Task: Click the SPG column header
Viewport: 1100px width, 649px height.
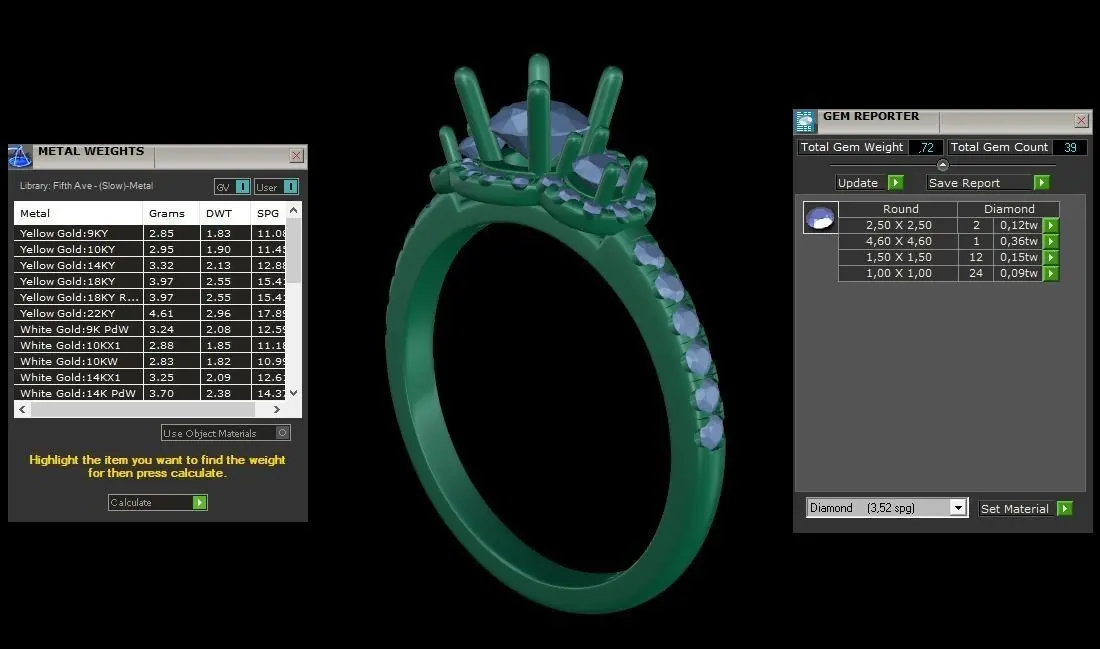Action: pyautogui.click(x=269, y=213)
